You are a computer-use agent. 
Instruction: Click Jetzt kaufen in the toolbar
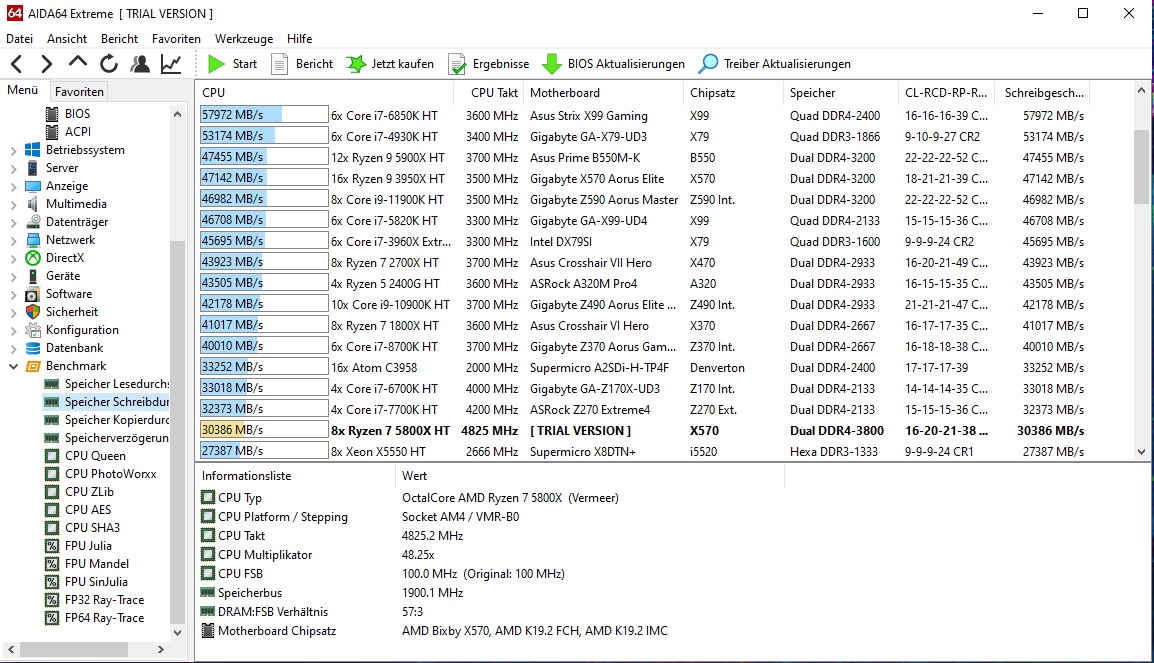tap(390, 64)
